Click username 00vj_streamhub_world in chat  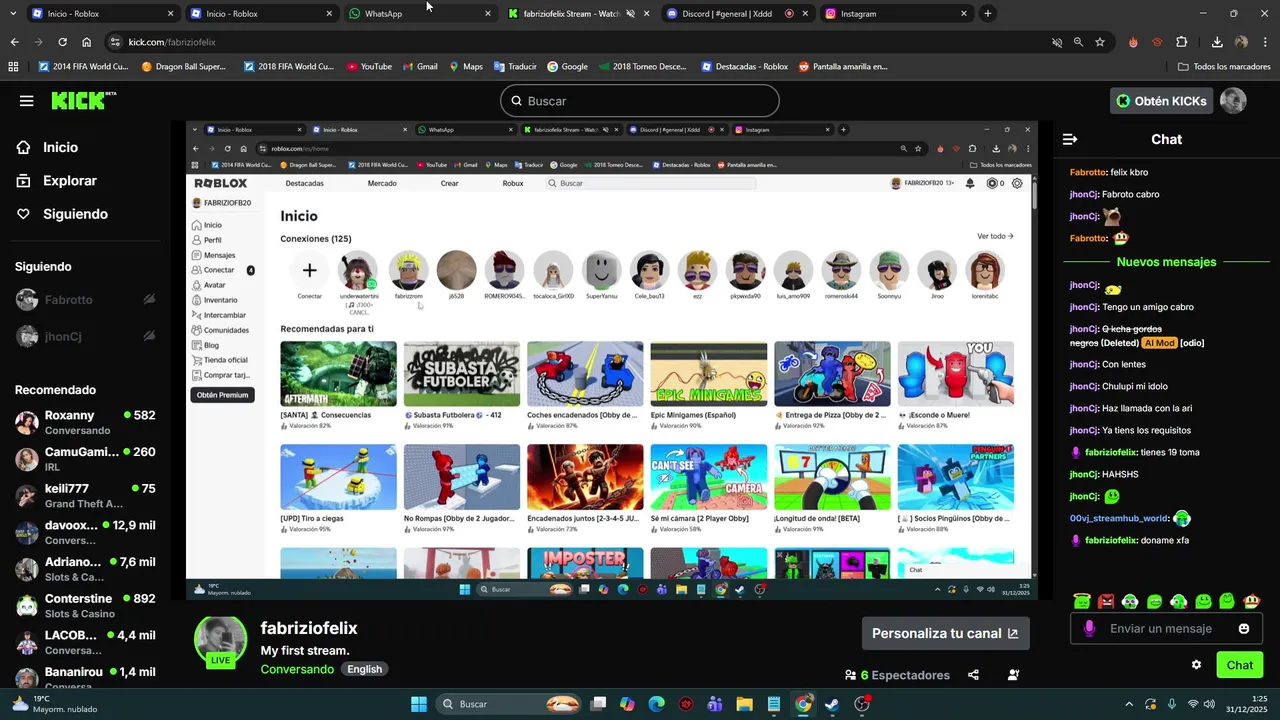tap(1119, 518)
